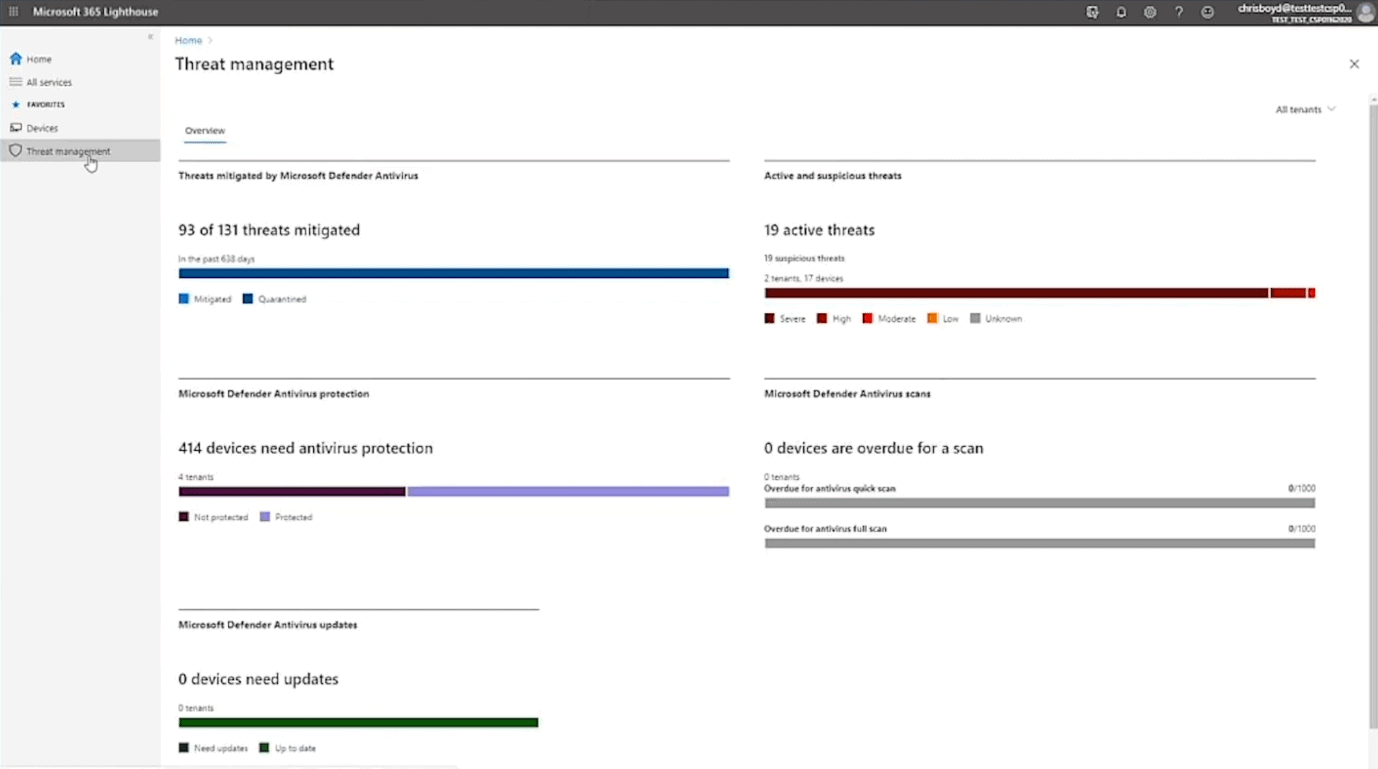1378x769 pixels.
Task: Click the Not protected dark purple bar segment
Action: click(x=292, y=491)
